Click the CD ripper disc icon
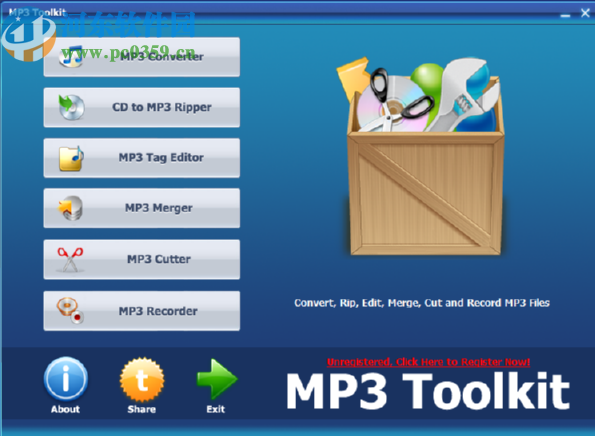Viewport: 595px width, 436px height. point(71,107)
